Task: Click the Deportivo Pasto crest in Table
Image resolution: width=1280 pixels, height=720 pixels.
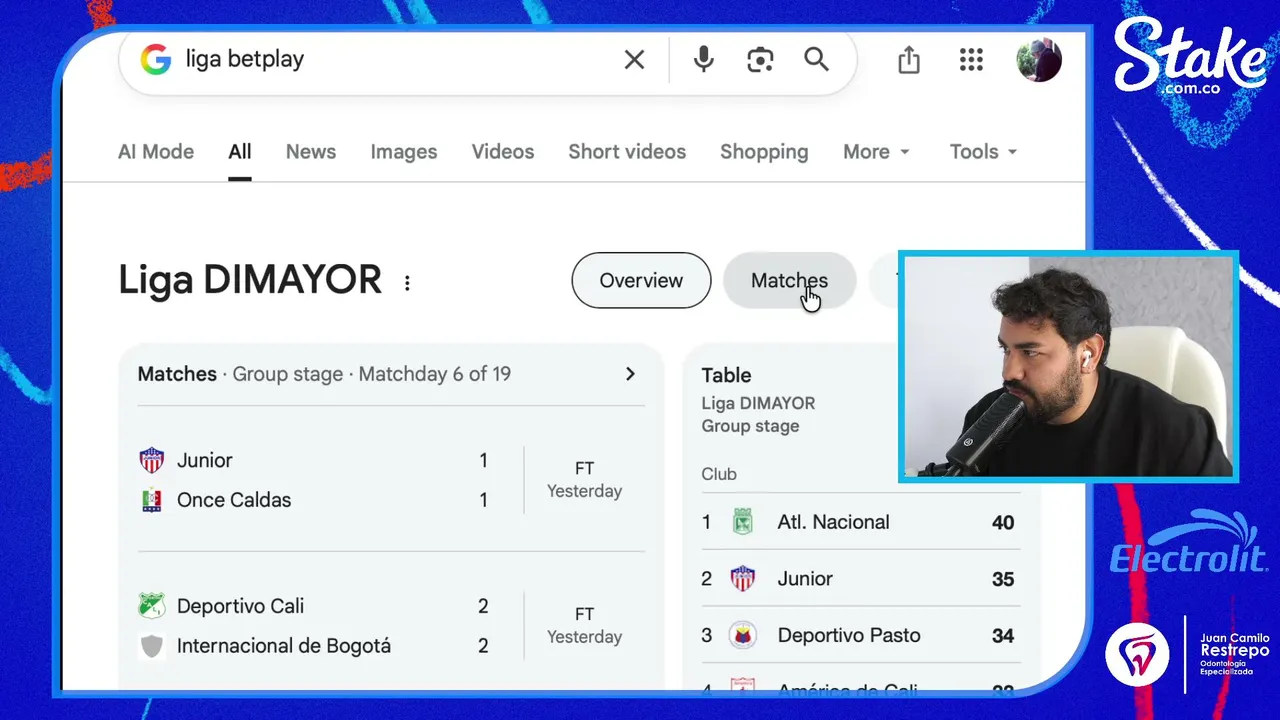Action: (742, 635)
